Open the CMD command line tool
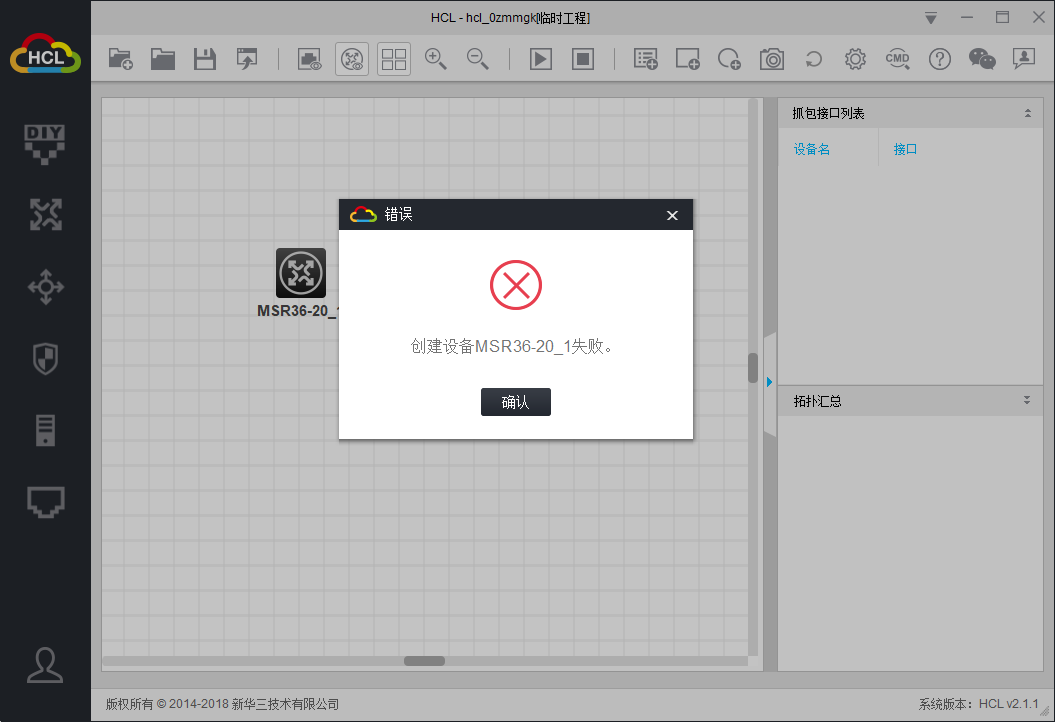Screen dimensions: 1055x722 [x=897, y=59]
